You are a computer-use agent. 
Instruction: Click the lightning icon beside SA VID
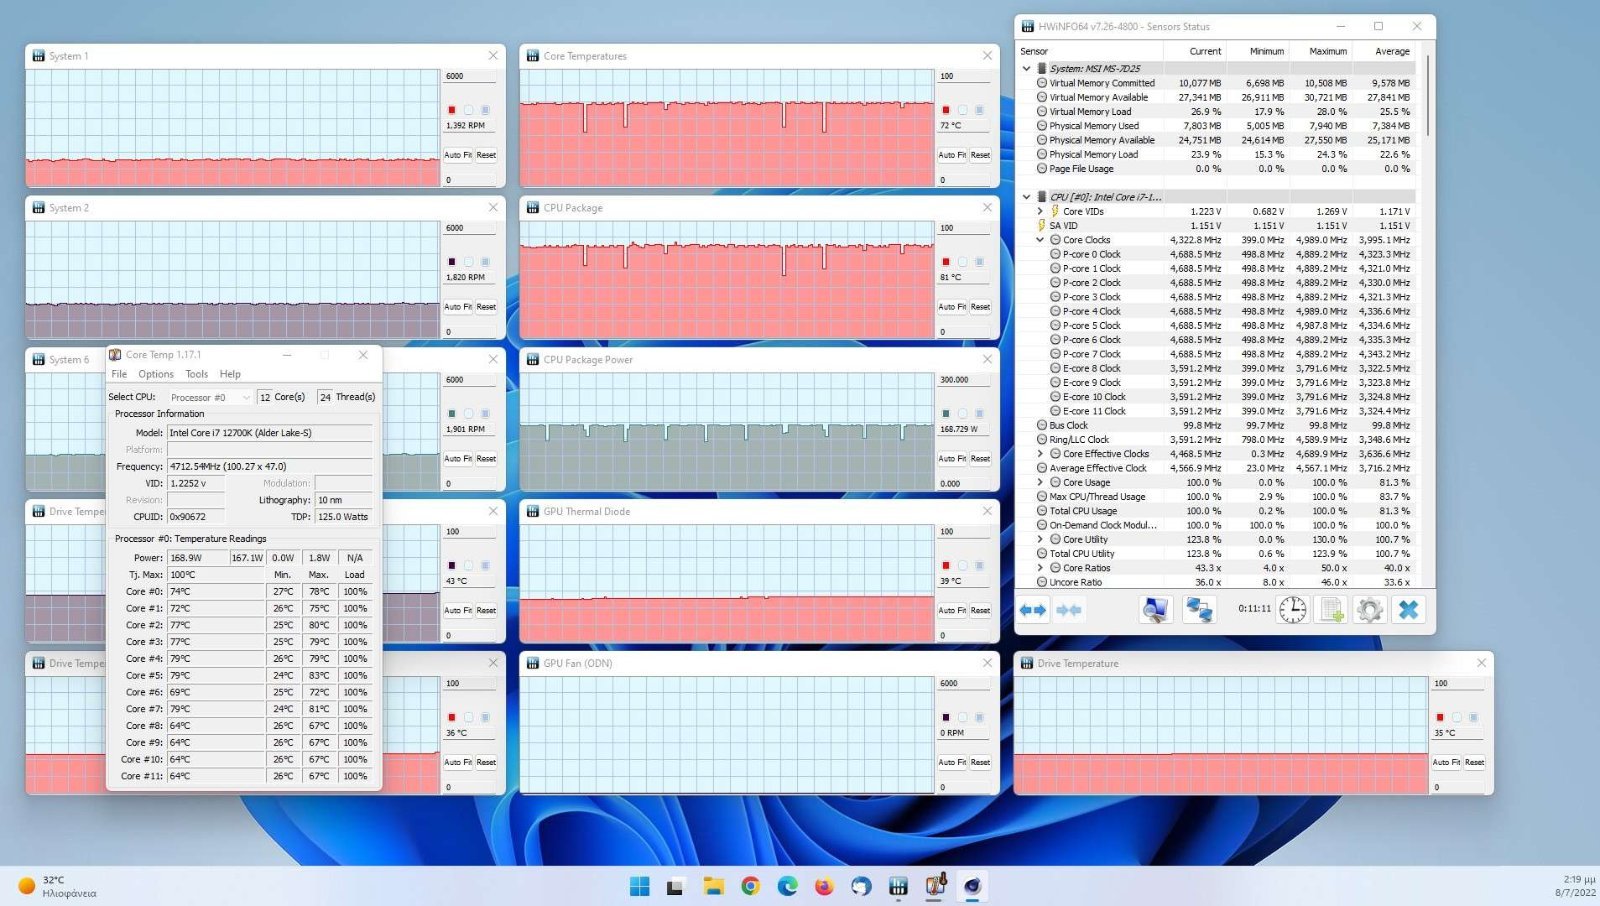(1042, 226)
